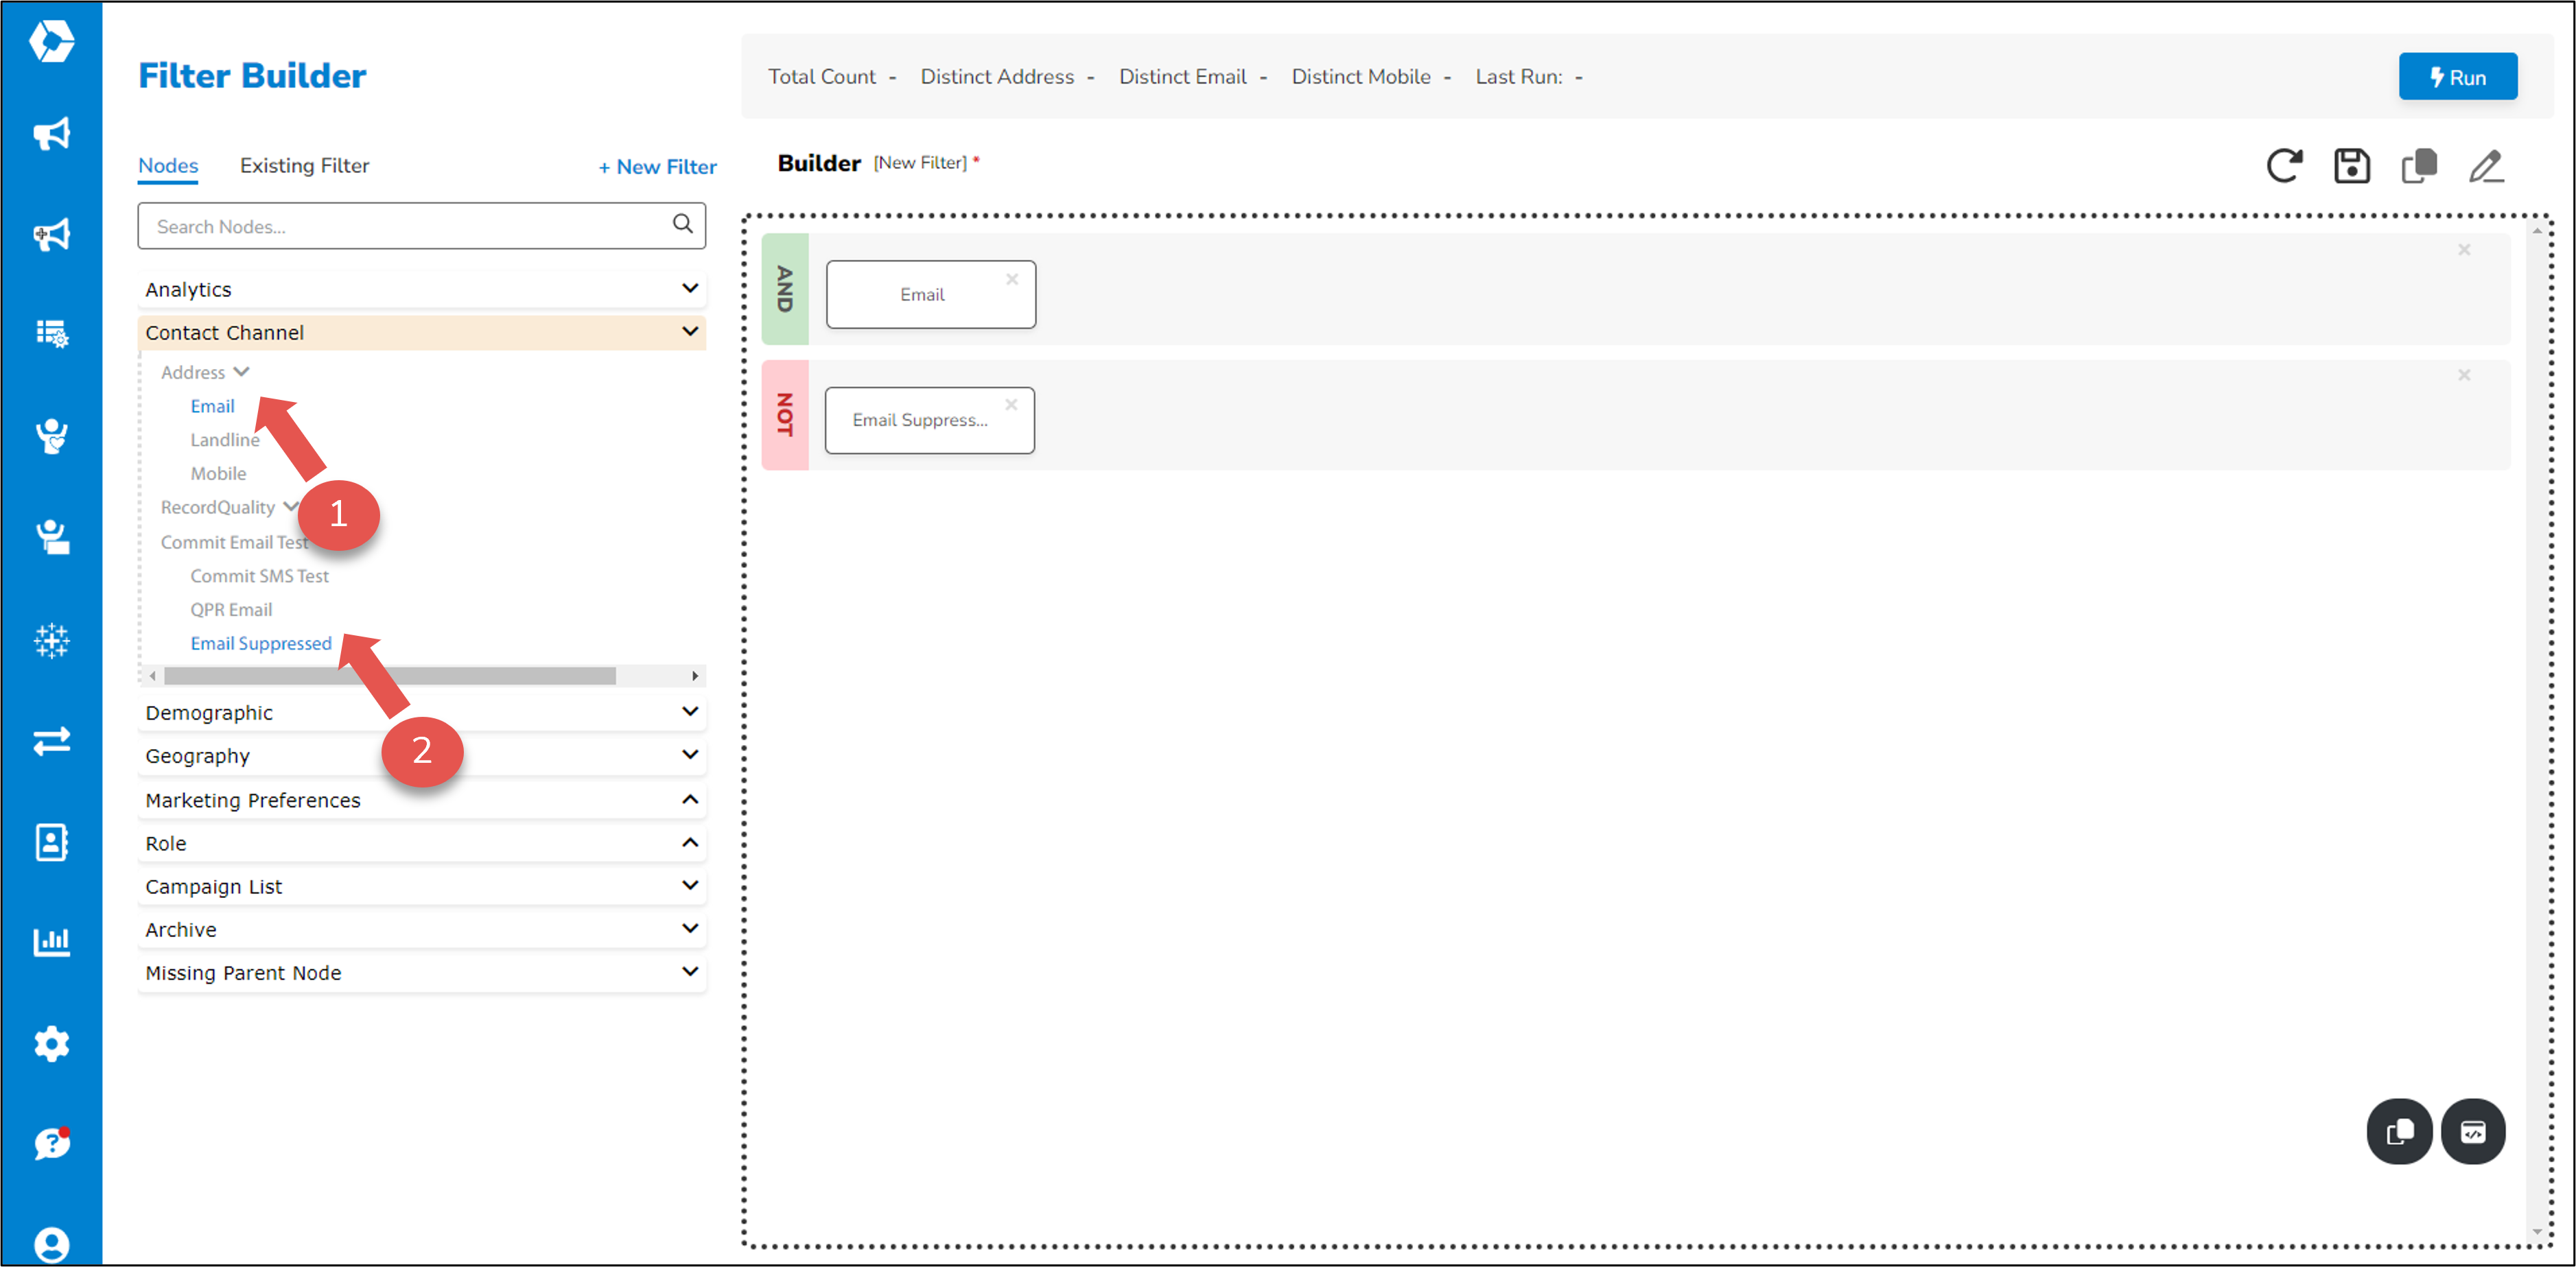
Task: Open the help chat with notification dot
Action: (x=52, y=1144)
